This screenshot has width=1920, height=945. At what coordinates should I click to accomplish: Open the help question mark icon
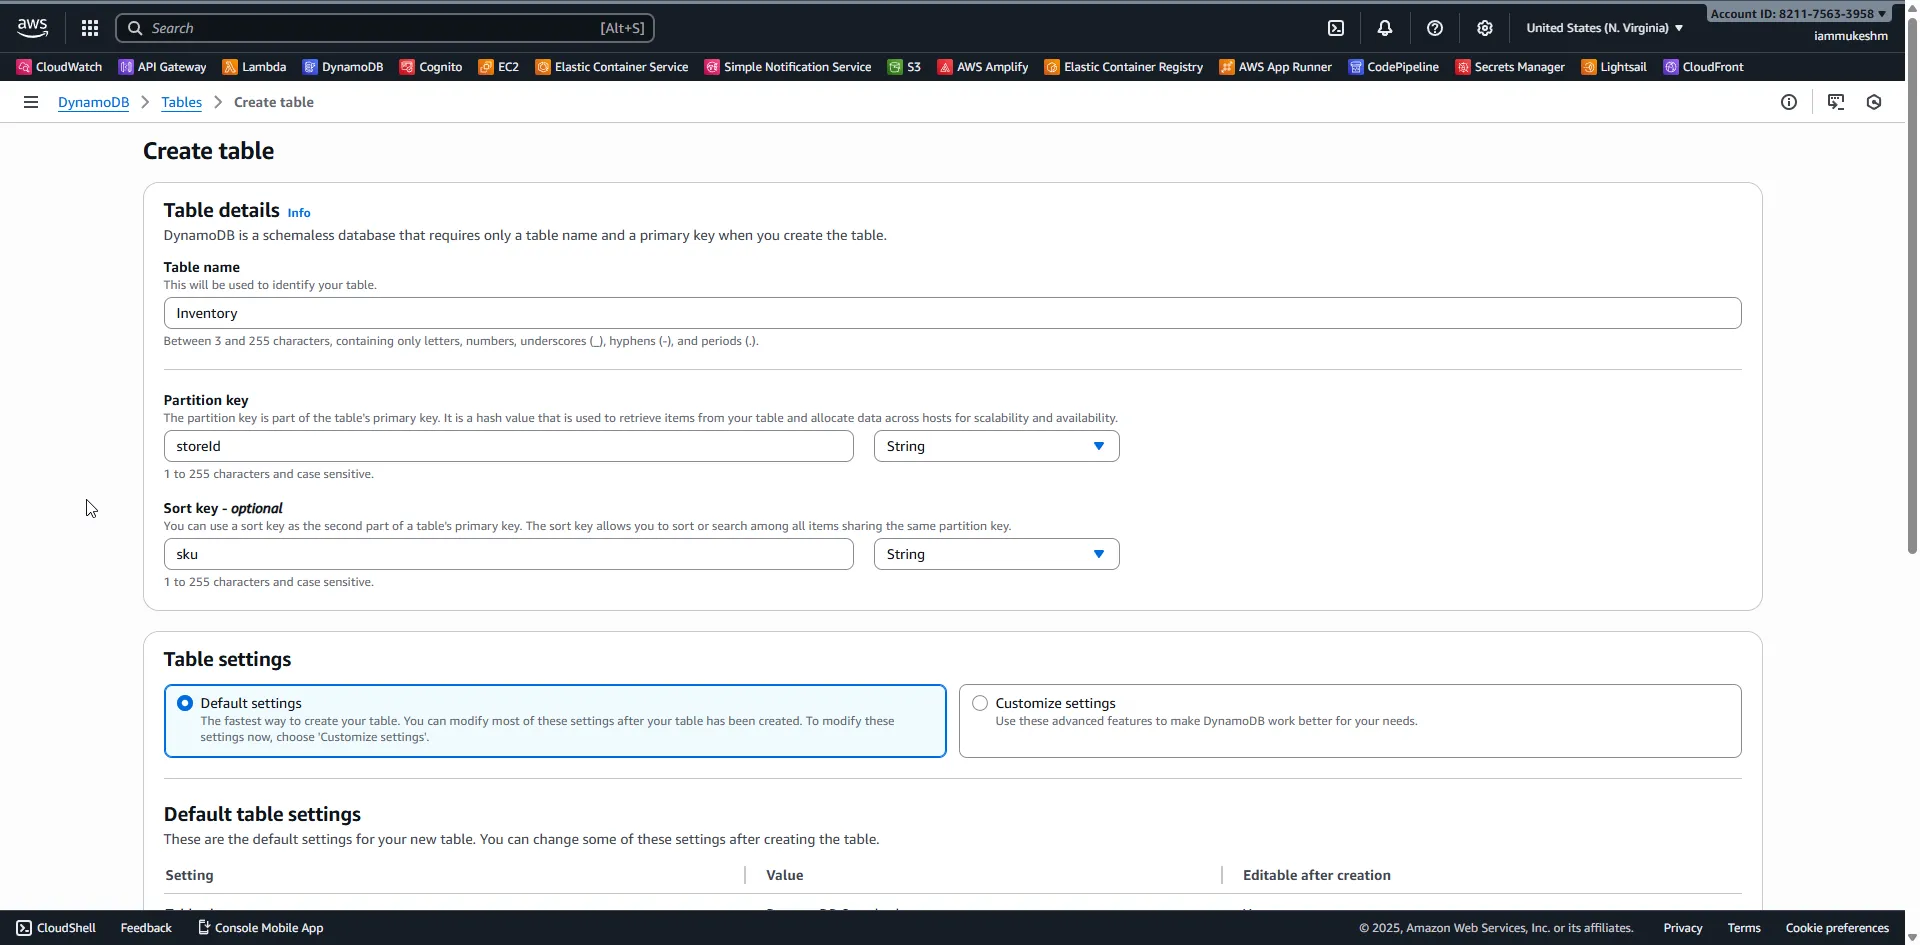[1435, 27]
